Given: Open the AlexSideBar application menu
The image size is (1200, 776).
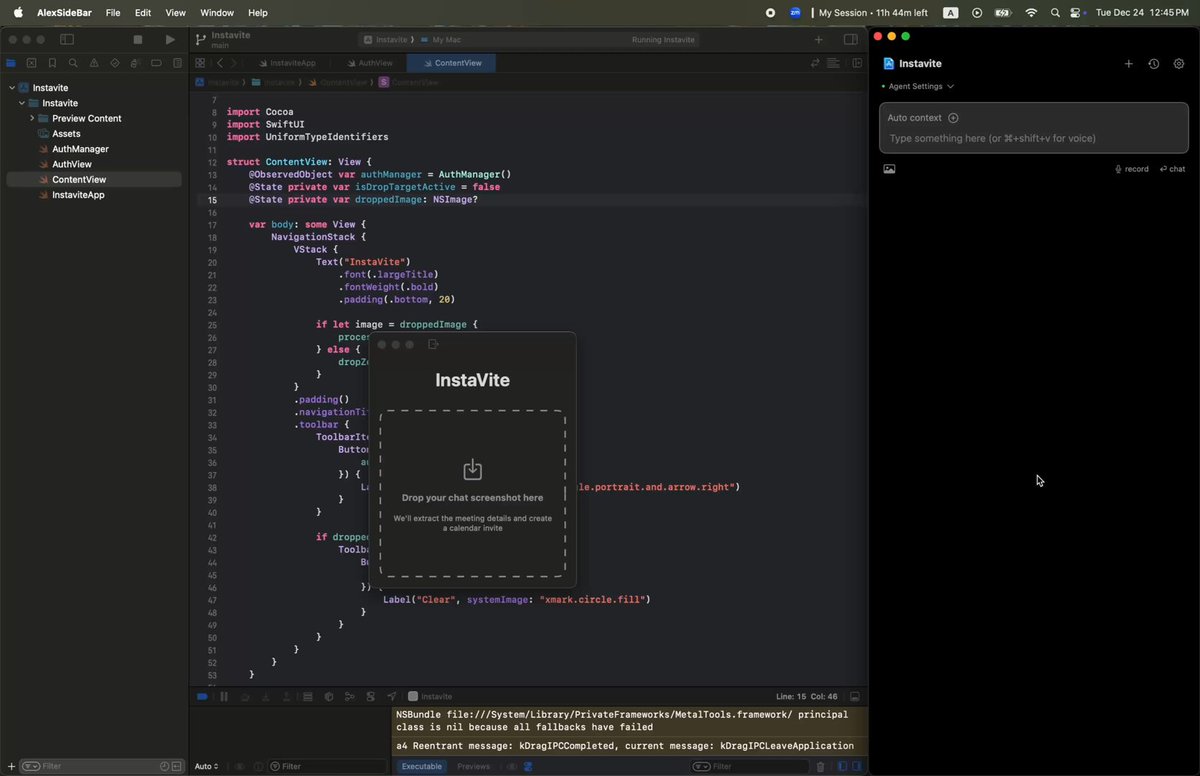Looking at the screenshot, I should pyautogui.click(x=65, y=13).
